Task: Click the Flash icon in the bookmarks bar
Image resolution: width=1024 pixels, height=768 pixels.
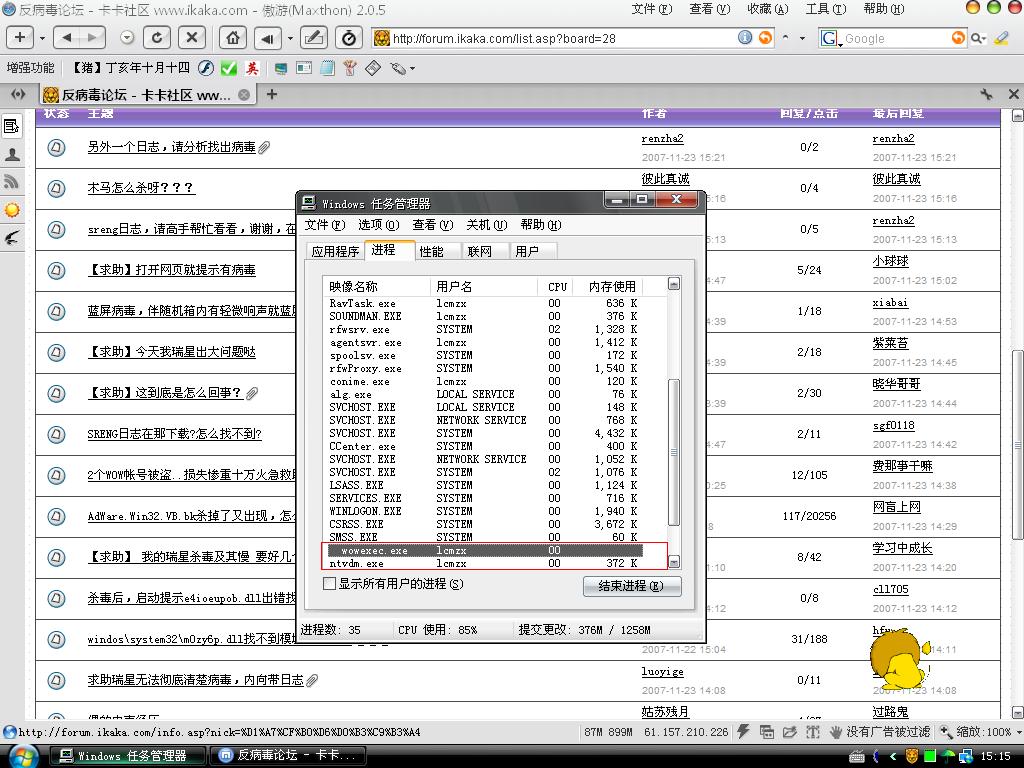Action: point(205,68)
